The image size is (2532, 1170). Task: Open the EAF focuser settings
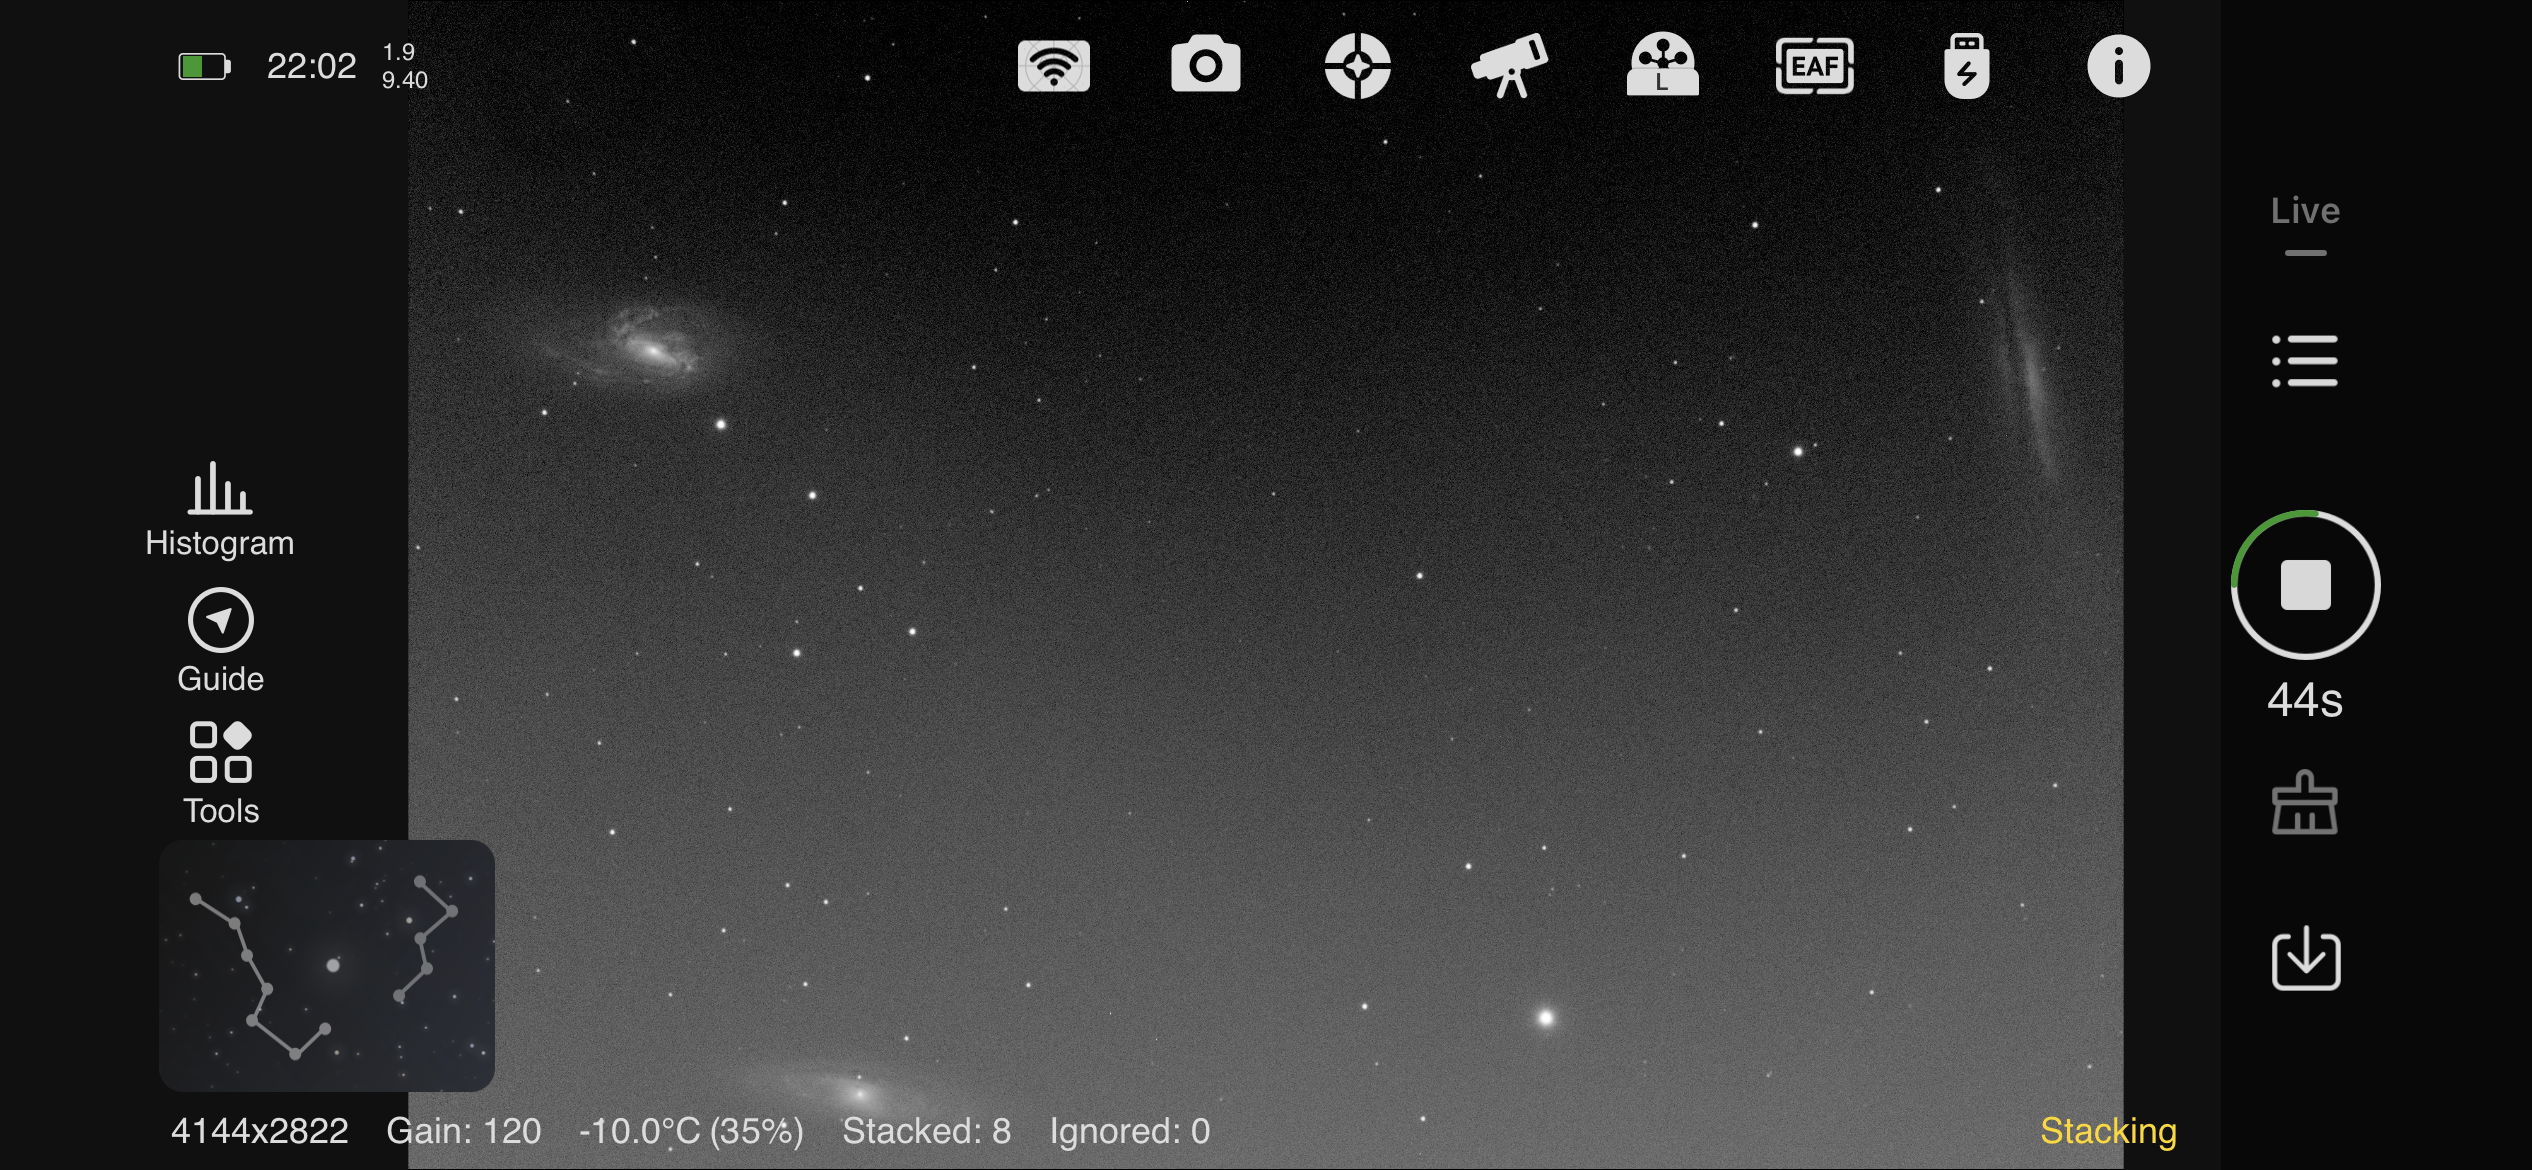(x=1814, y=66)
